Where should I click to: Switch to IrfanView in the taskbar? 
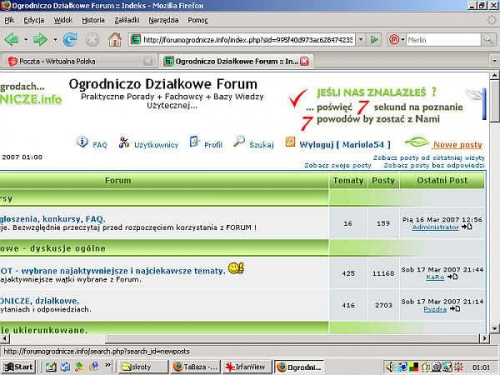[247, 367]
